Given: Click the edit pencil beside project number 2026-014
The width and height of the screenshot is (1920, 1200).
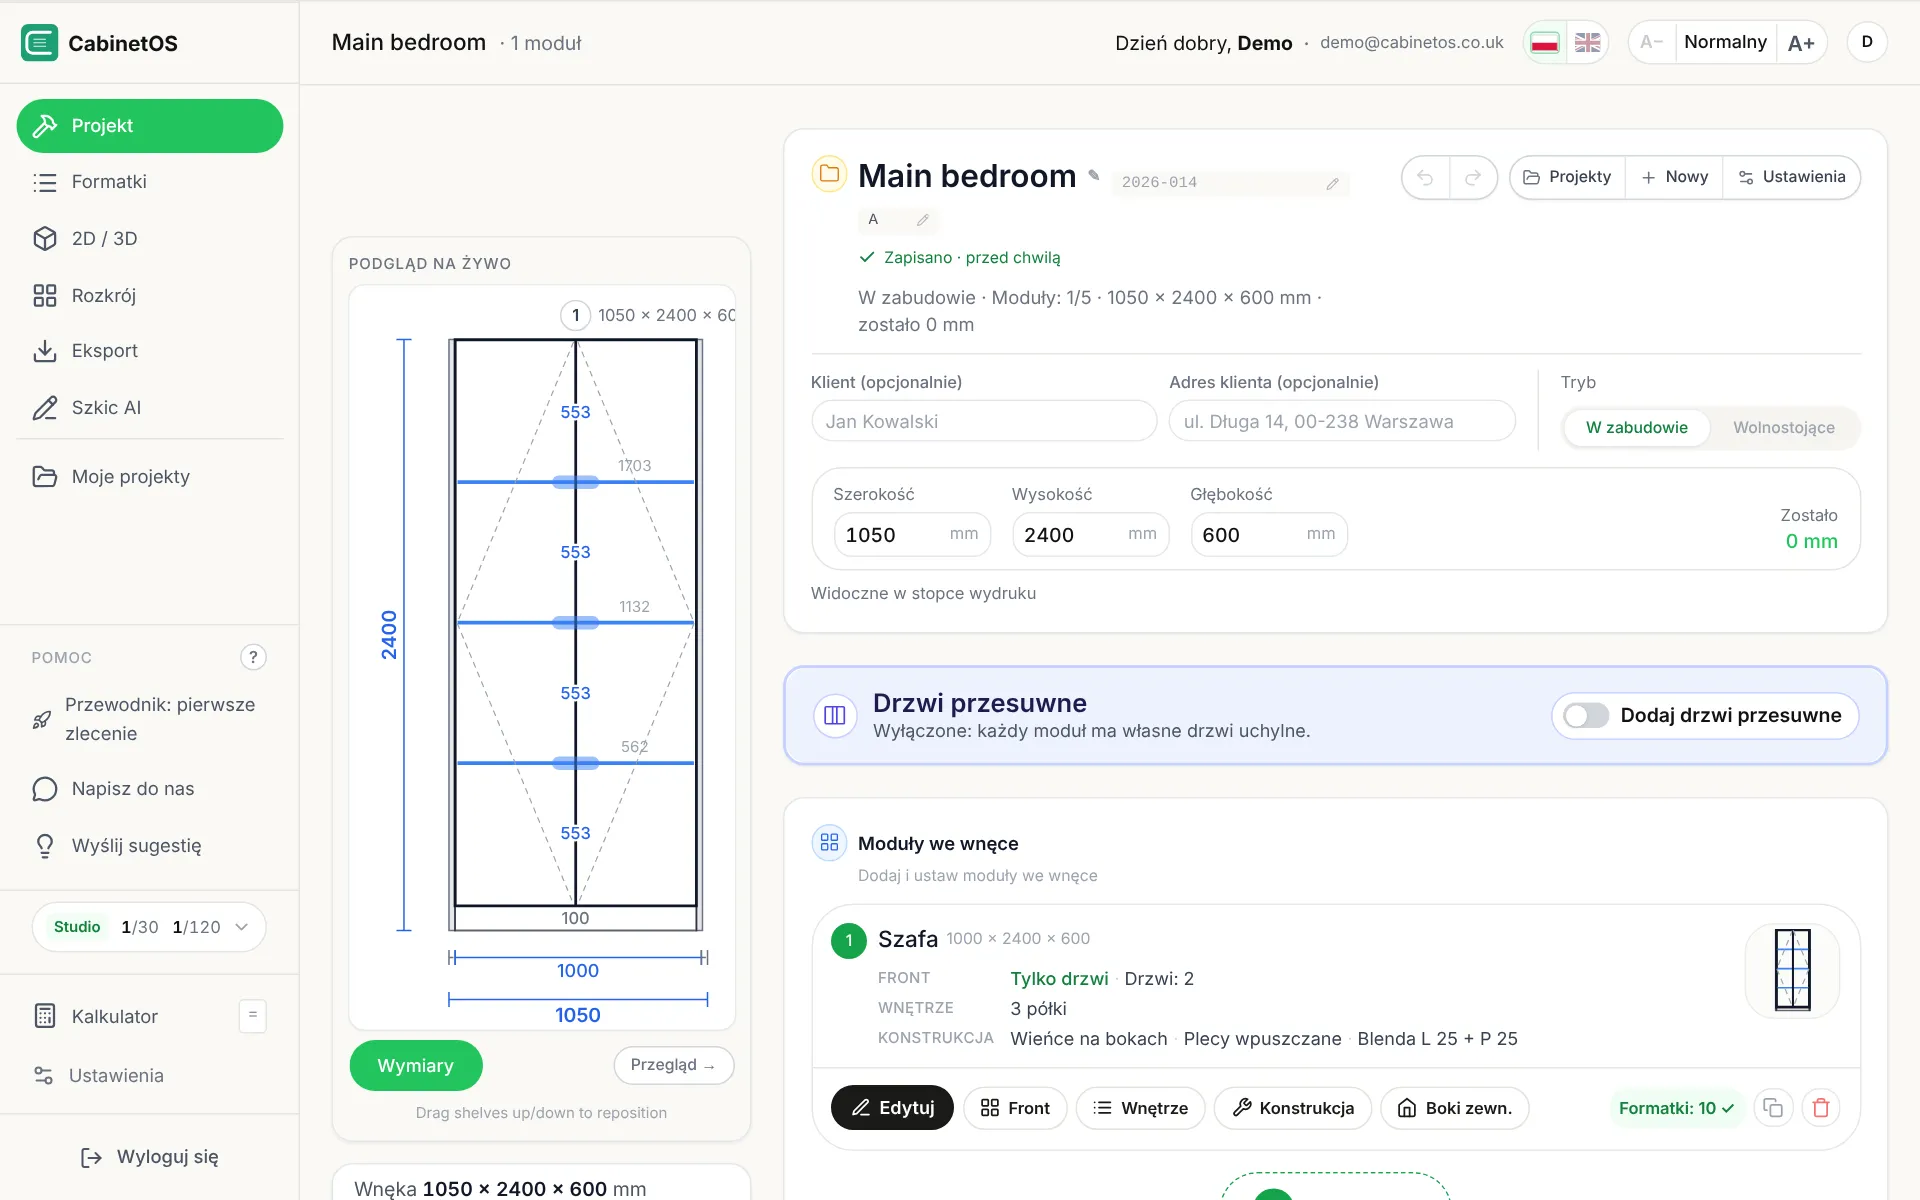Looking at the screenshot, I should coord(1332,184).
